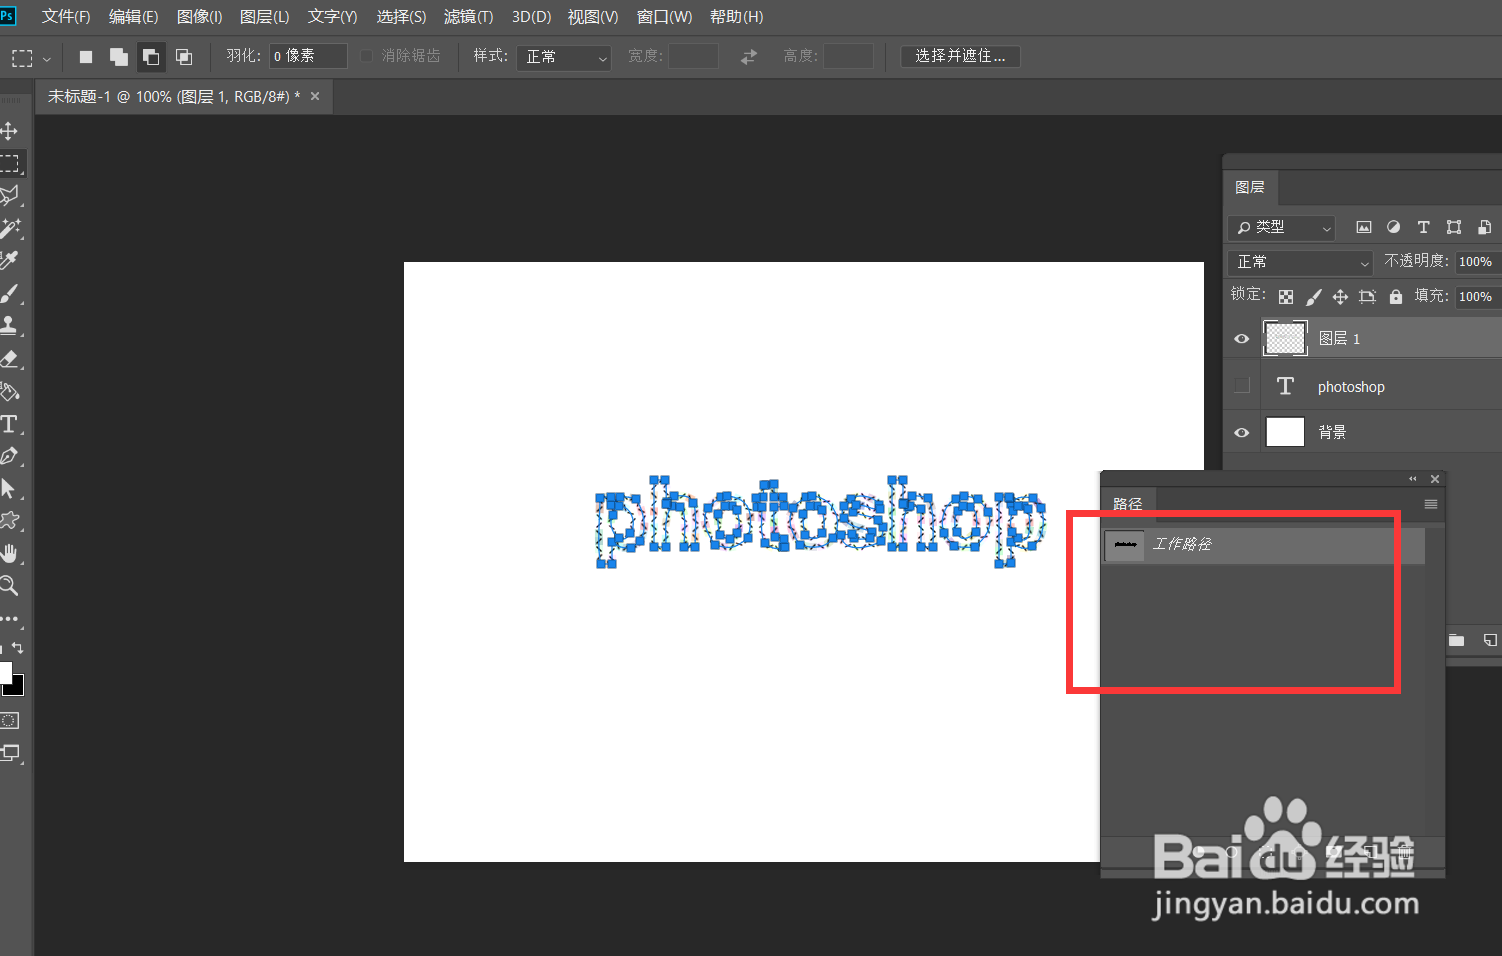
Task: Hide 图层 1 via eye icon
Action: coord(1242,339)
